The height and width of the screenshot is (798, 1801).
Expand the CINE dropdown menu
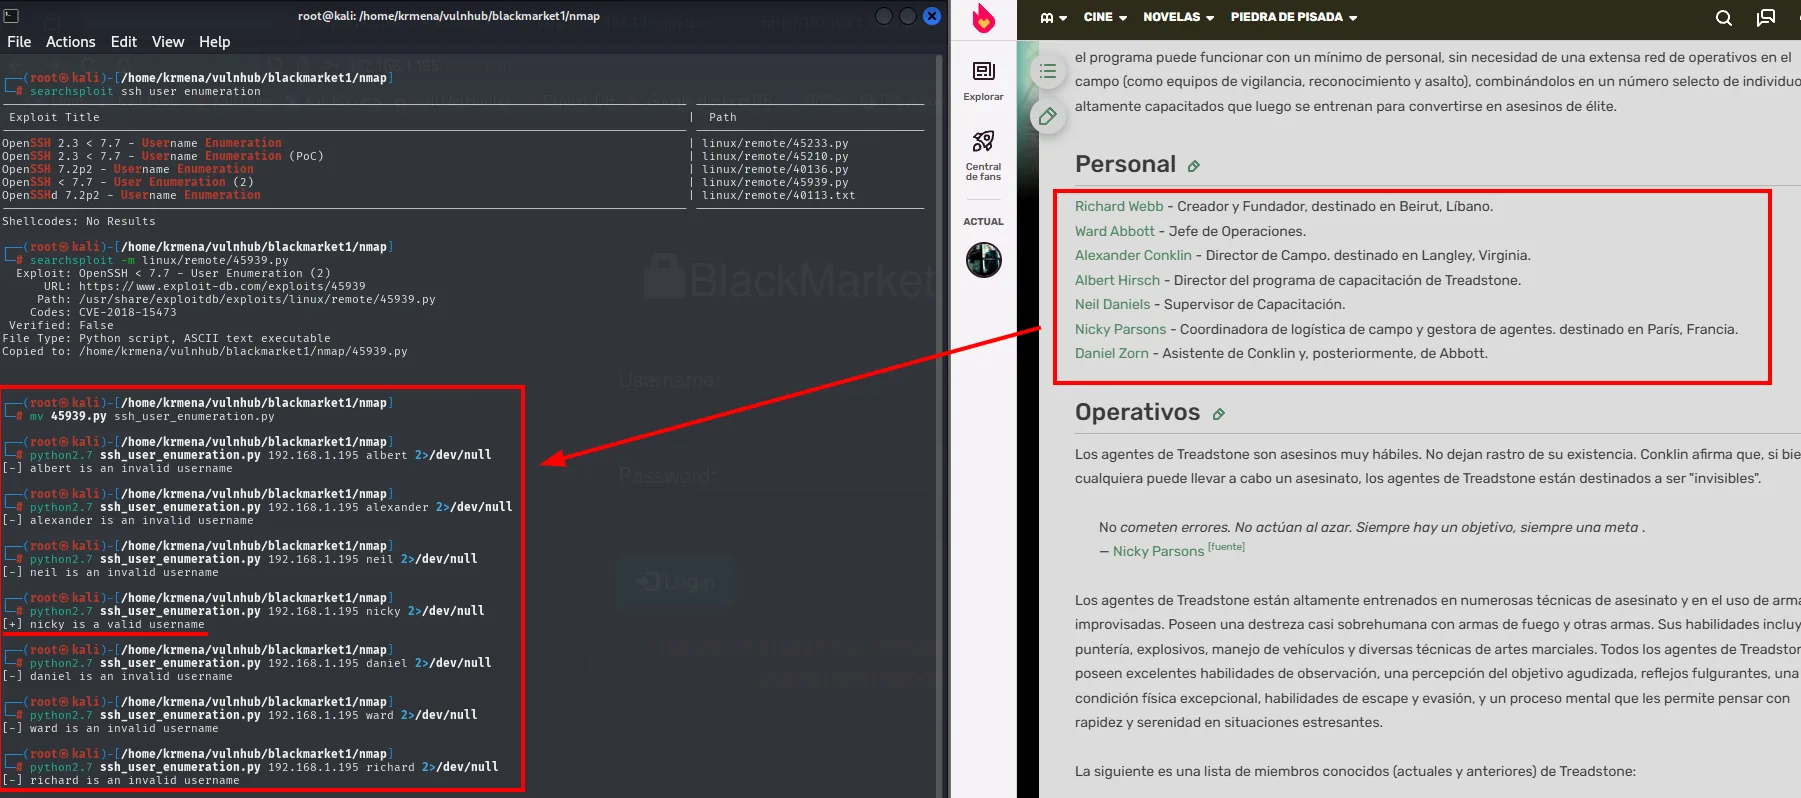[x=1105, y=17]
